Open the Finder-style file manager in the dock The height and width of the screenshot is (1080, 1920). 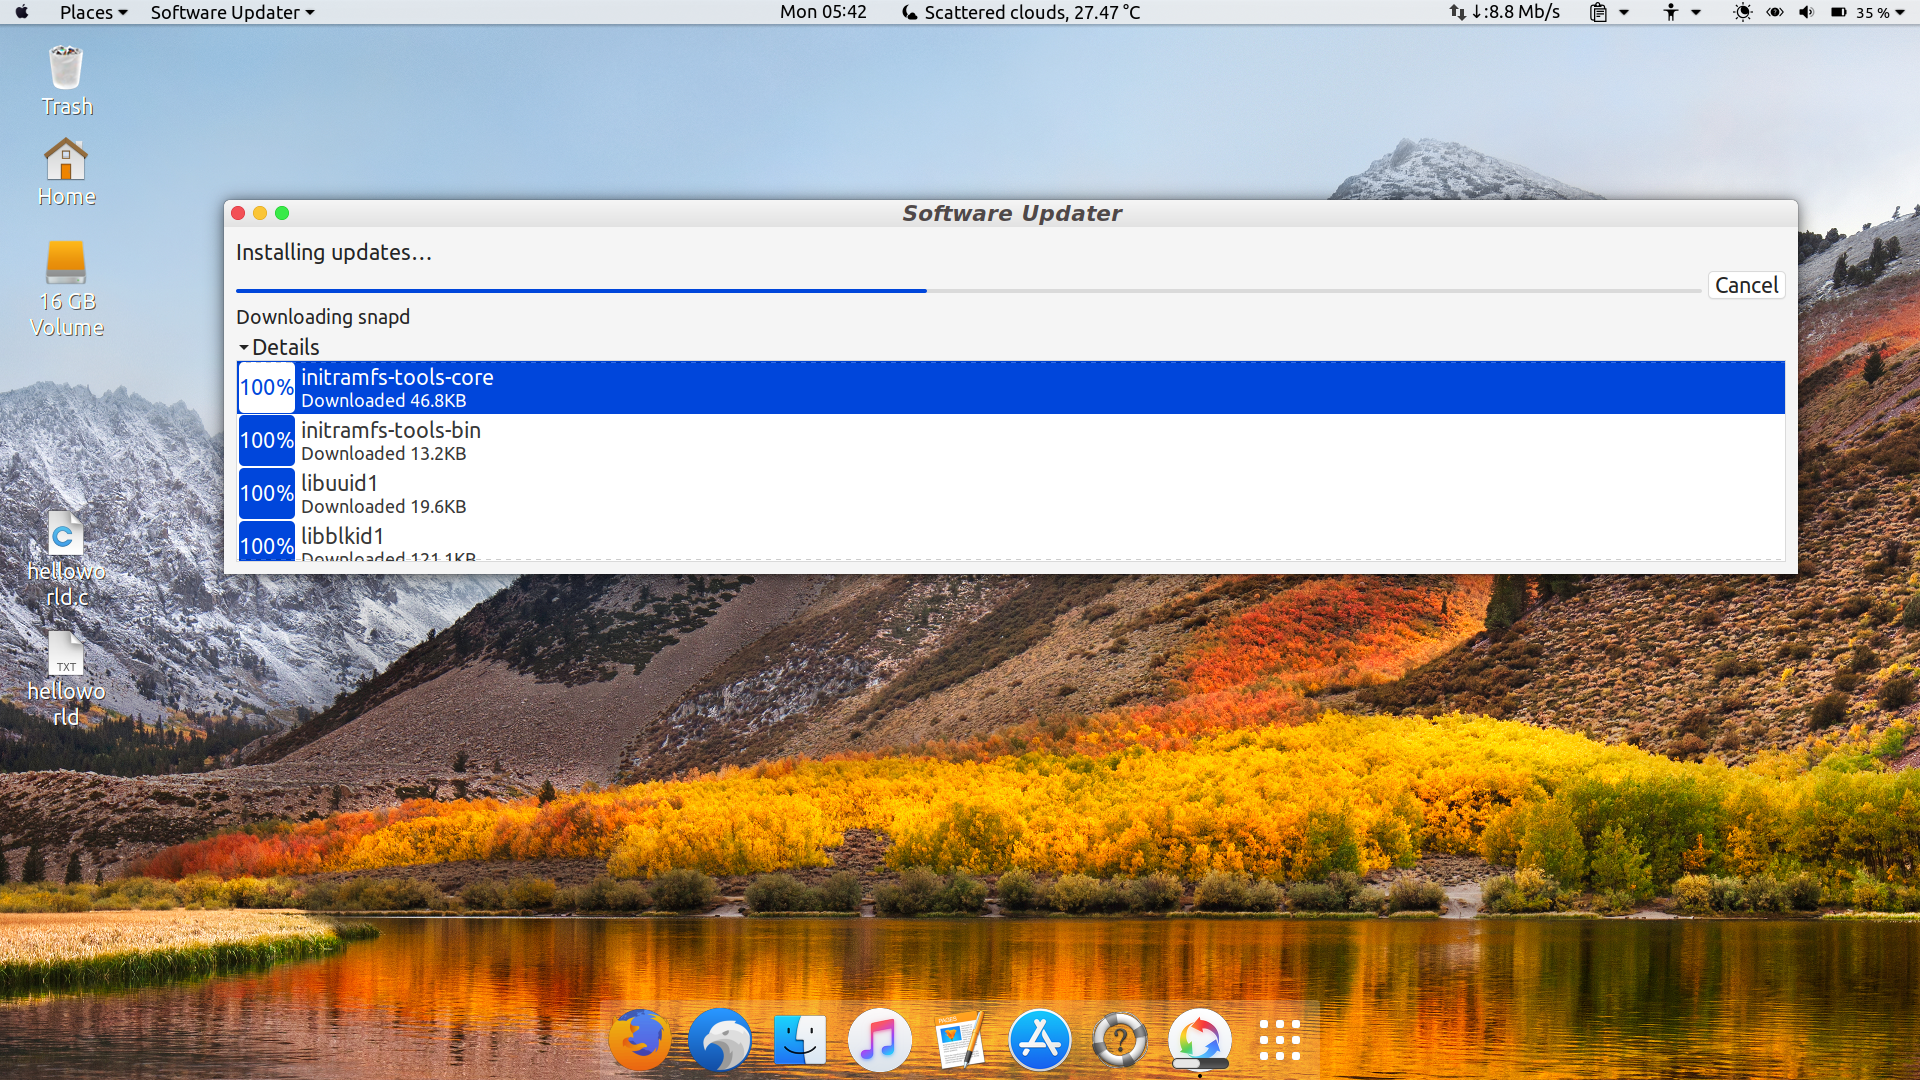click(x=799, y=1039)
